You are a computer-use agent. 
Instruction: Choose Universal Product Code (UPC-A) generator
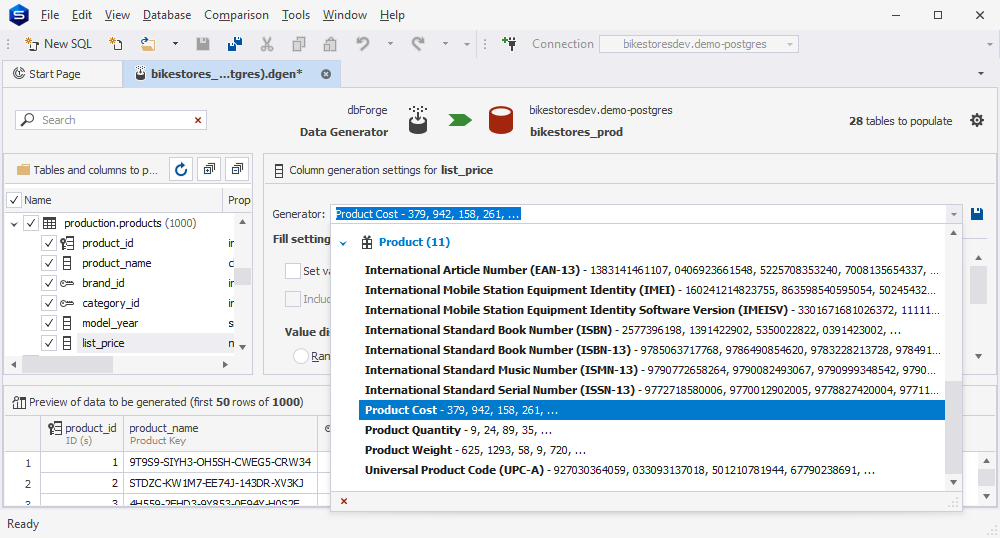pos(651,470)
